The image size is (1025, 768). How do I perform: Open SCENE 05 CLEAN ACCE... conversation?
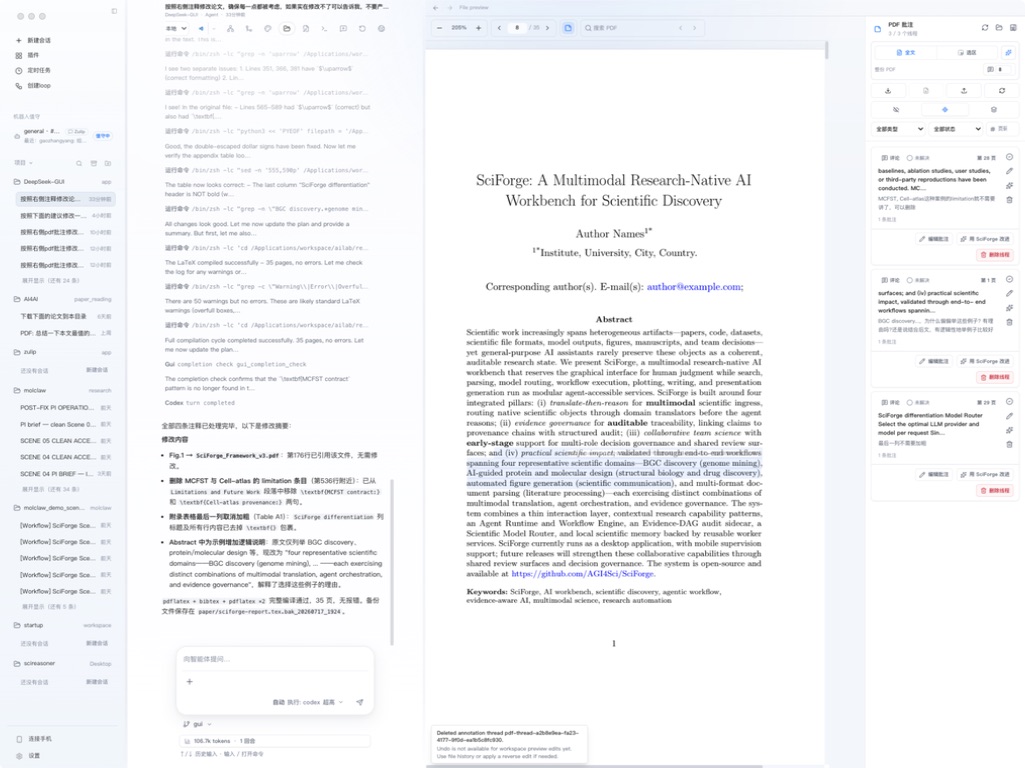coord(65,441)
